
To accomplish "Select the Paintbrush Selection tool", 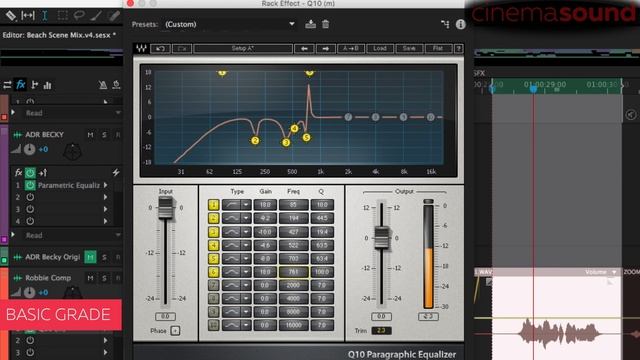I will point(96,16).
